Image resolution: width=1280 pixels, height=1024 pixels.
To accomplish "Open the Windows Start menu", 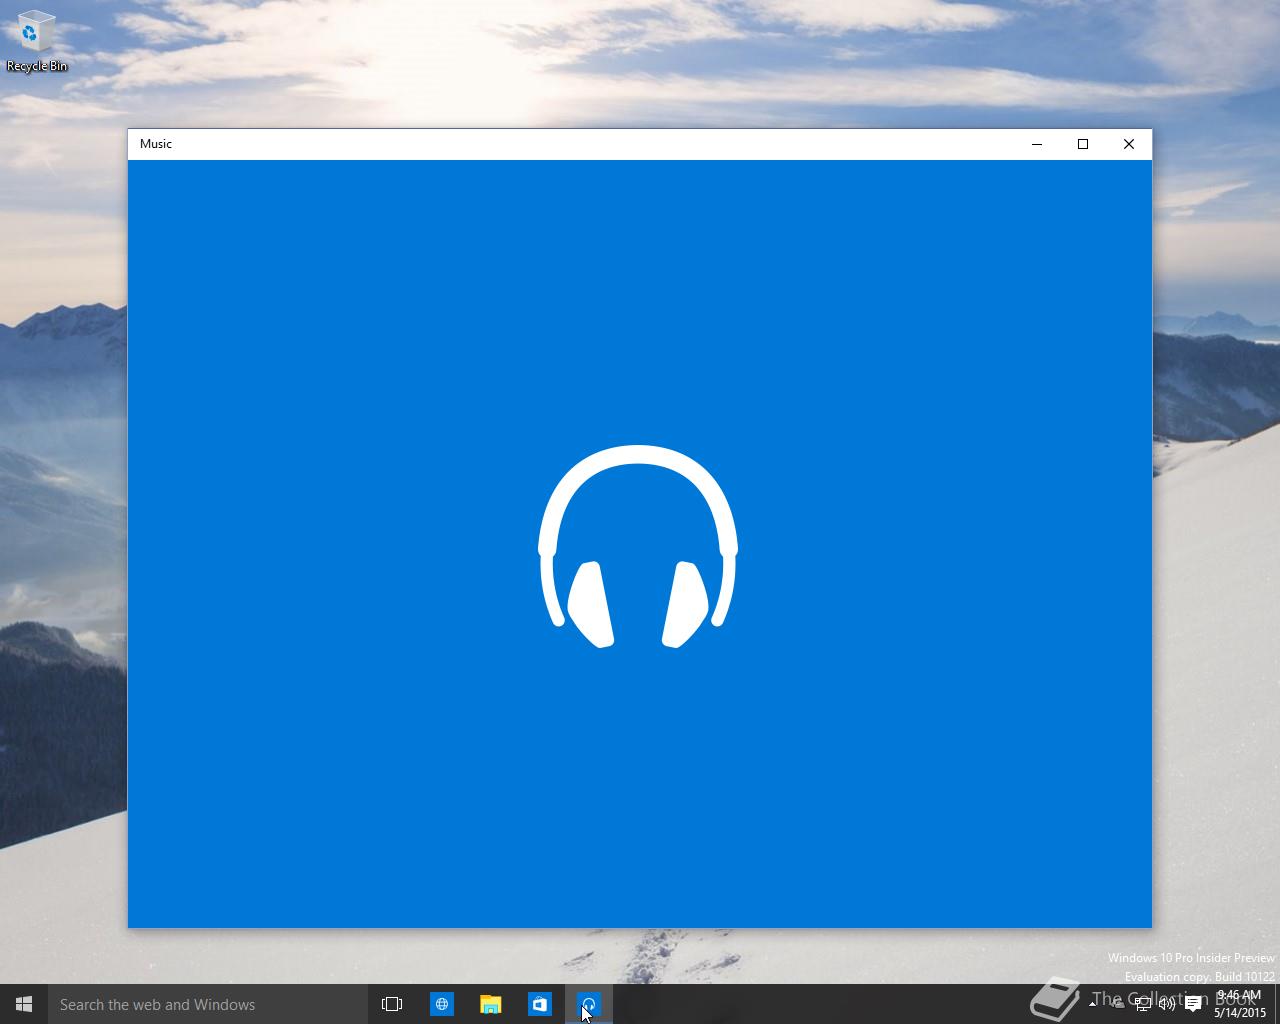I will tap(24, 1004).
